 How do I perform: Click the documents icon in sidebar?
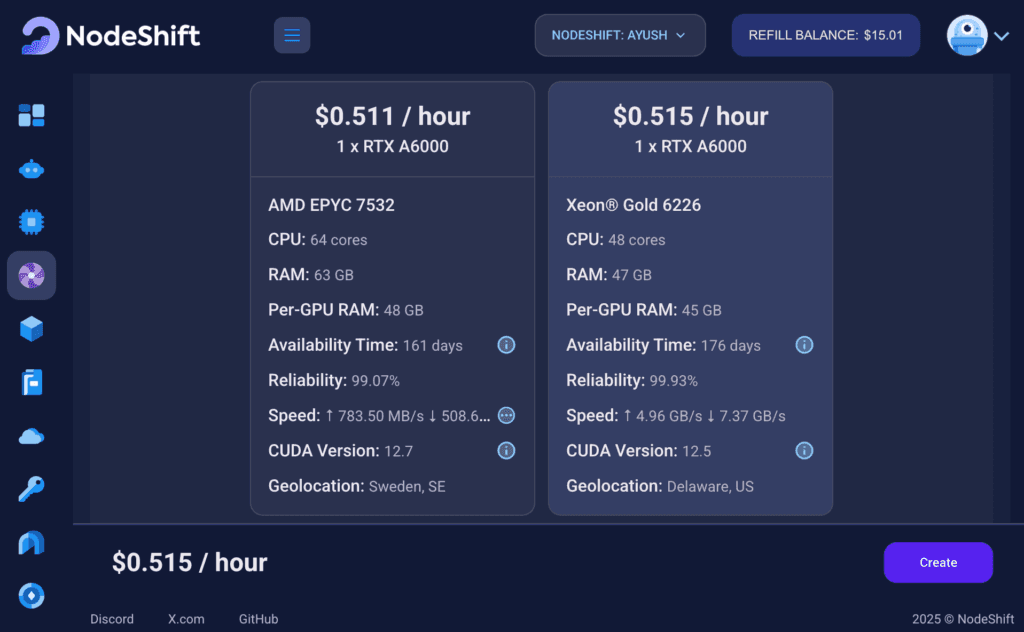(x=31, y=382)
